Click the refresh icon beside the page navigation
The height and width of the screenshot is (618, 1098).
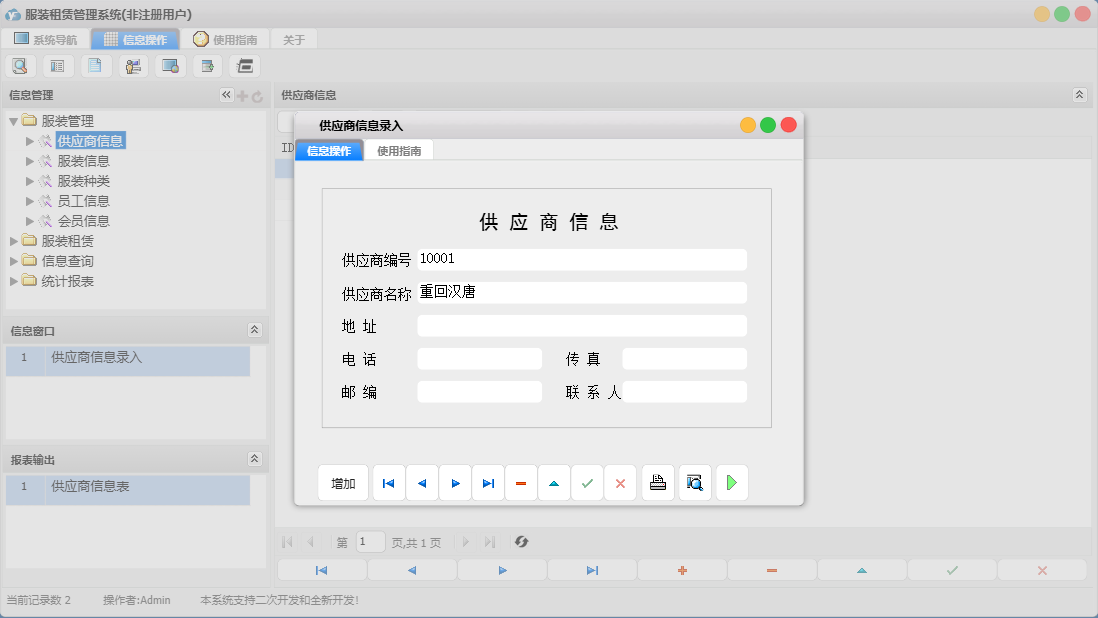click(x=521, y=542)
